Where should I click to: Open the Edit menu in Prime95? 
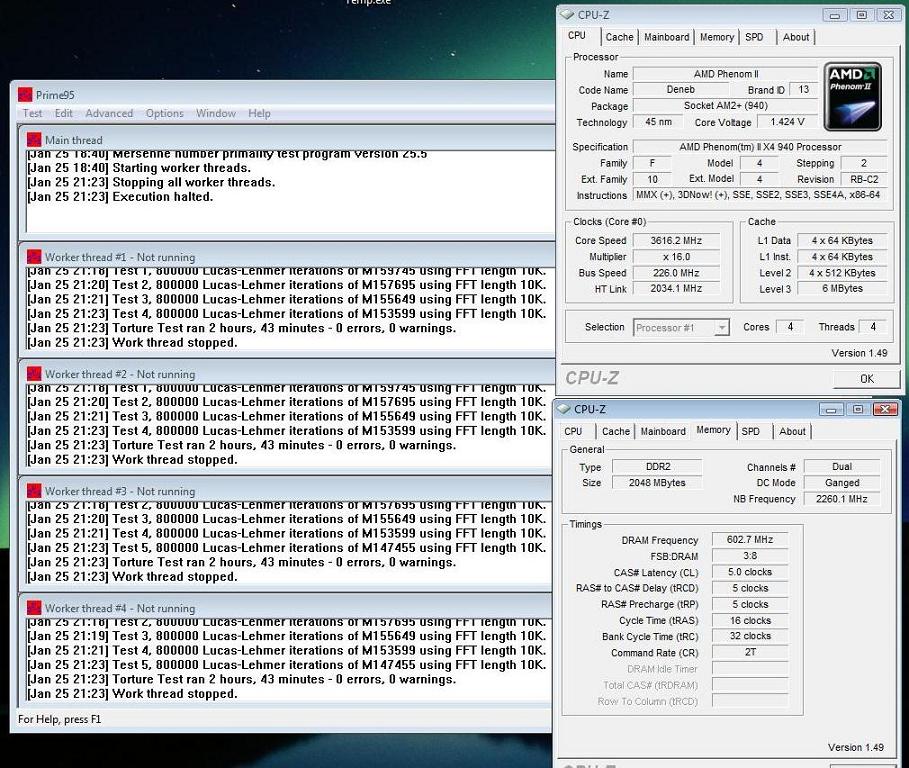point(64,113)
